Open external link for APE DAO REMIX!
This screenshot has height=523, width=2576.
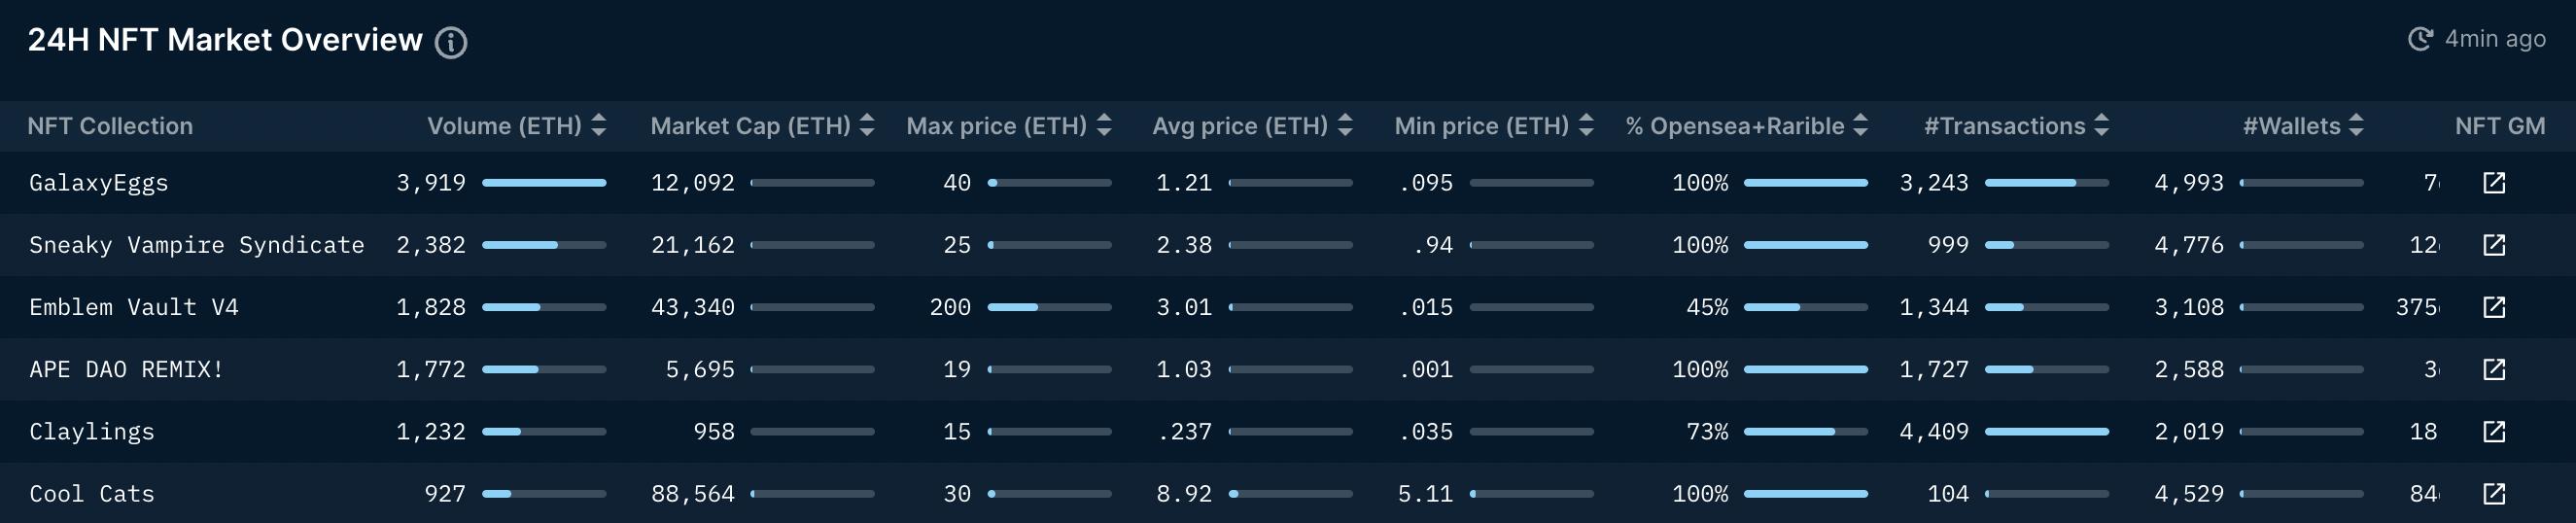point(2494,369)
